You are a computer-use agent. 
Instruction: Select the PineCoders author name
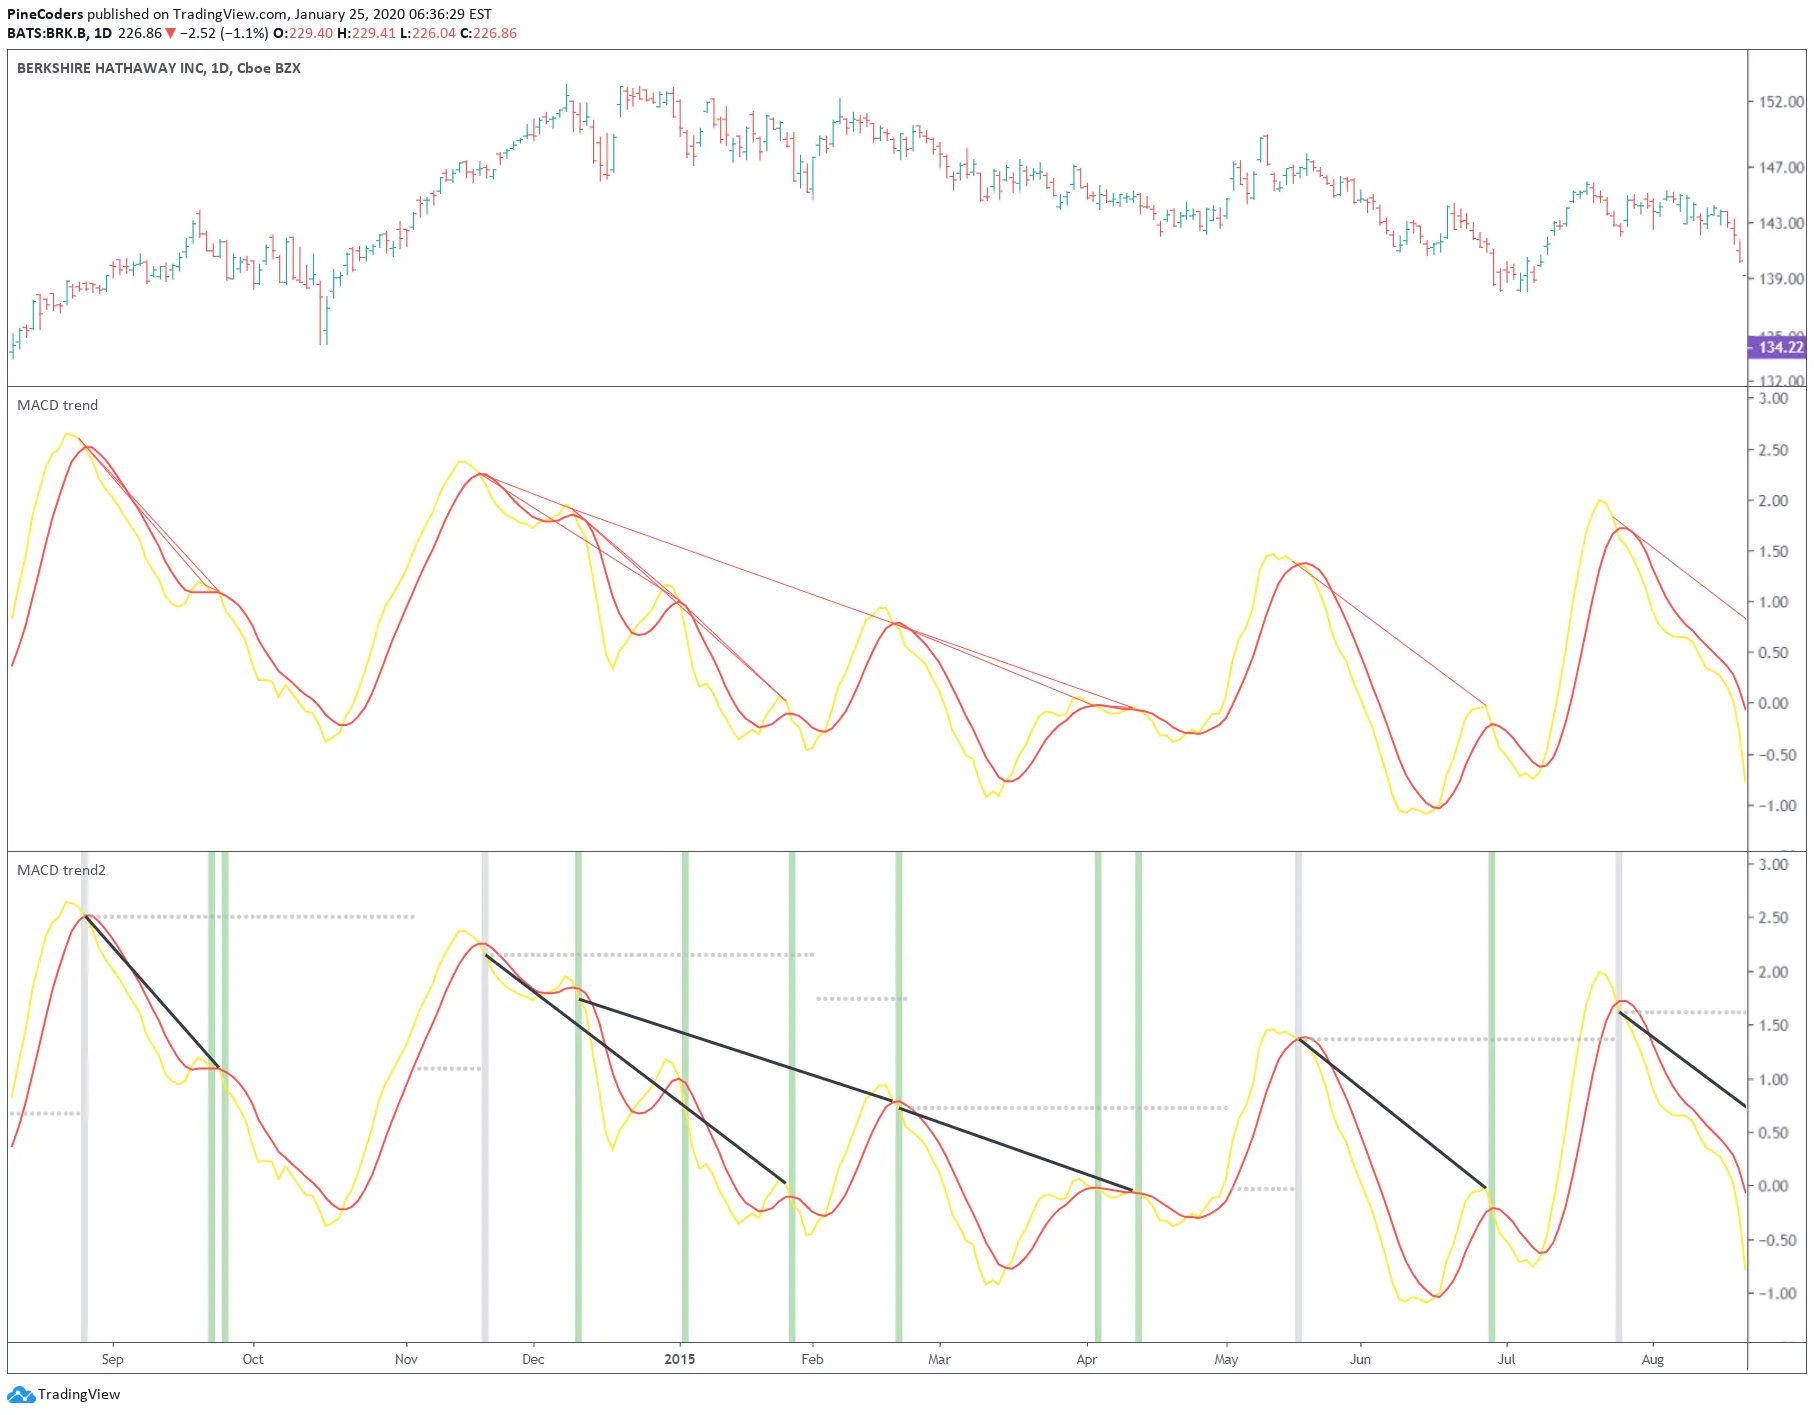[45, 14]
